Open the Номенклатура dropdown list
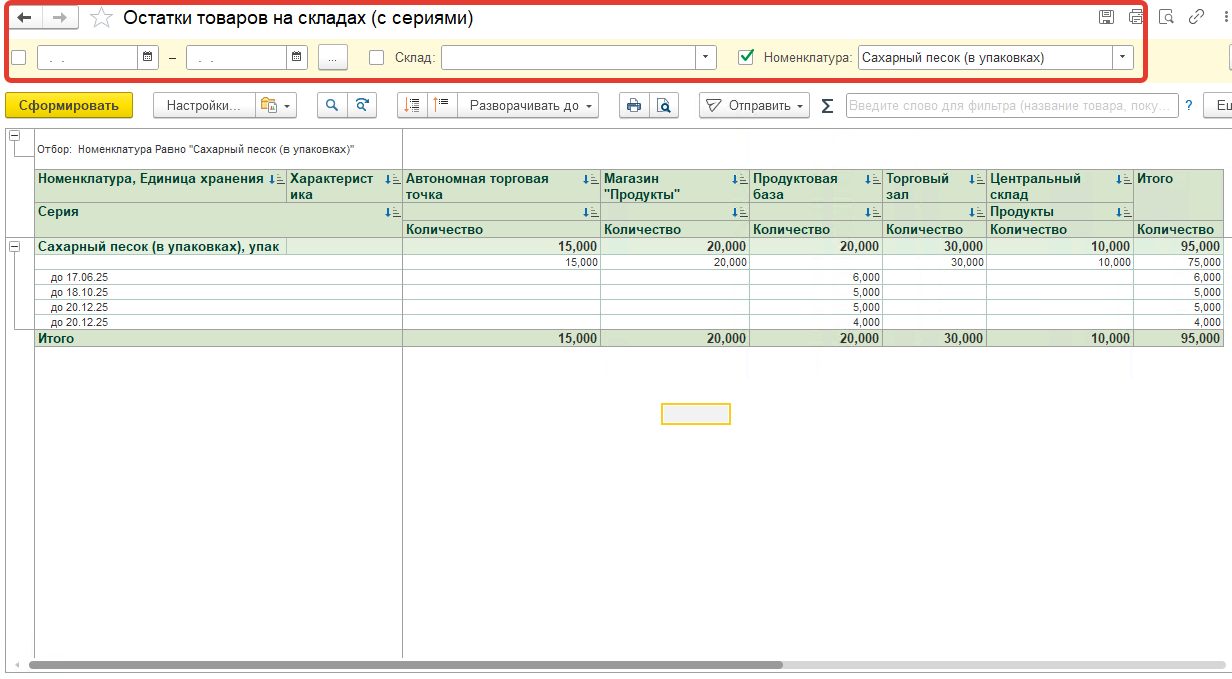This screenshot has width=1232, height=679. [x=1124, y=57]
